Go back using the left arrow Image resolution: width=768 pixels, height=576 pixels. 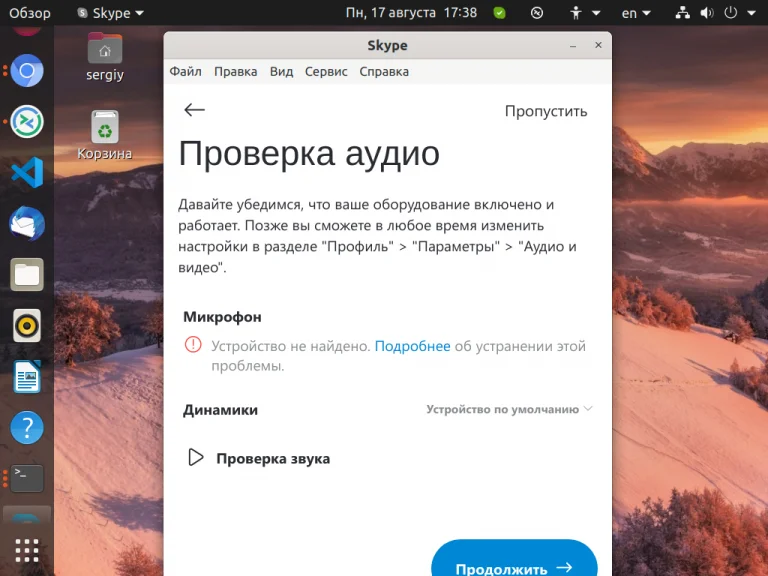[x=194, y=110]
